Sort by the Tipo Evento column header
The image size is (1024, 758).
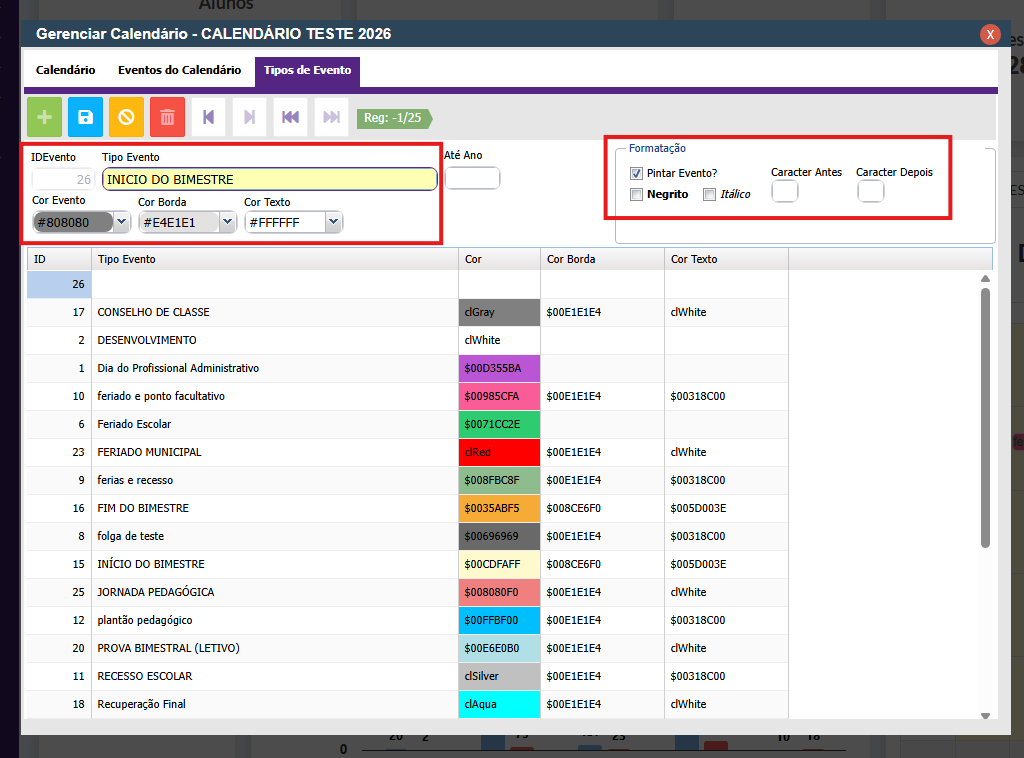(126, 259)
